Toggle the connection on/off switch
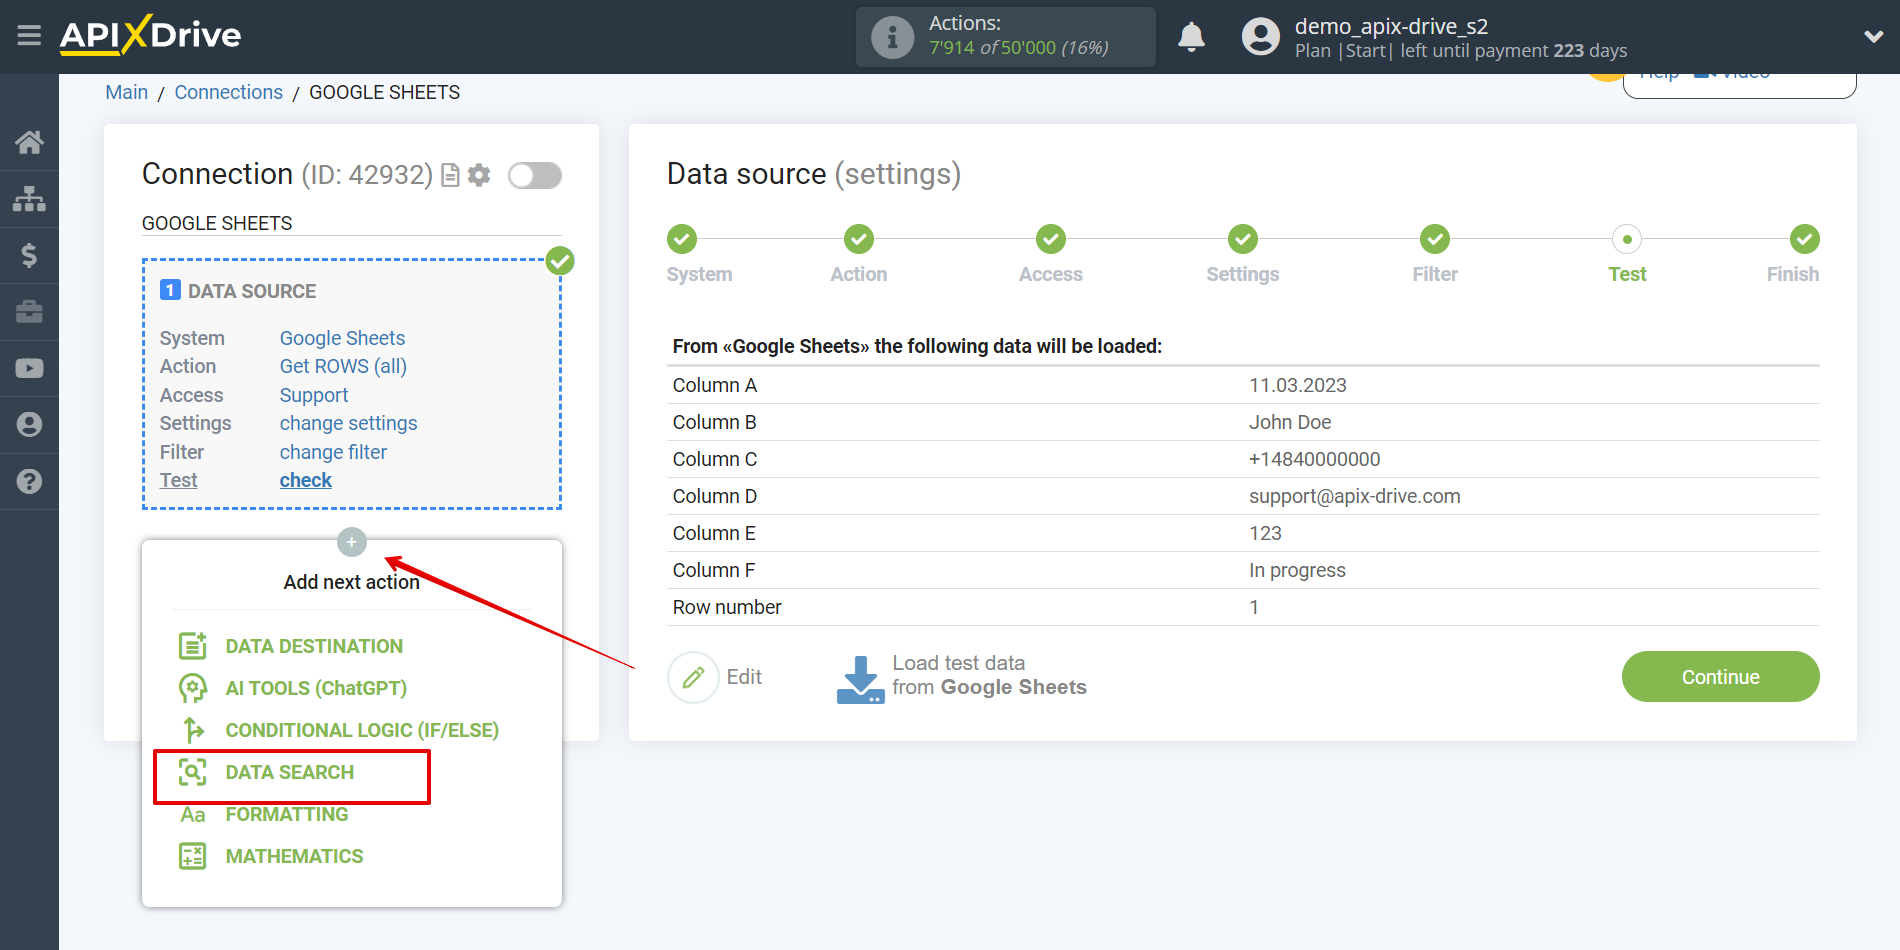The width and height of the screenshot is (1900, 950). [534, 176]
